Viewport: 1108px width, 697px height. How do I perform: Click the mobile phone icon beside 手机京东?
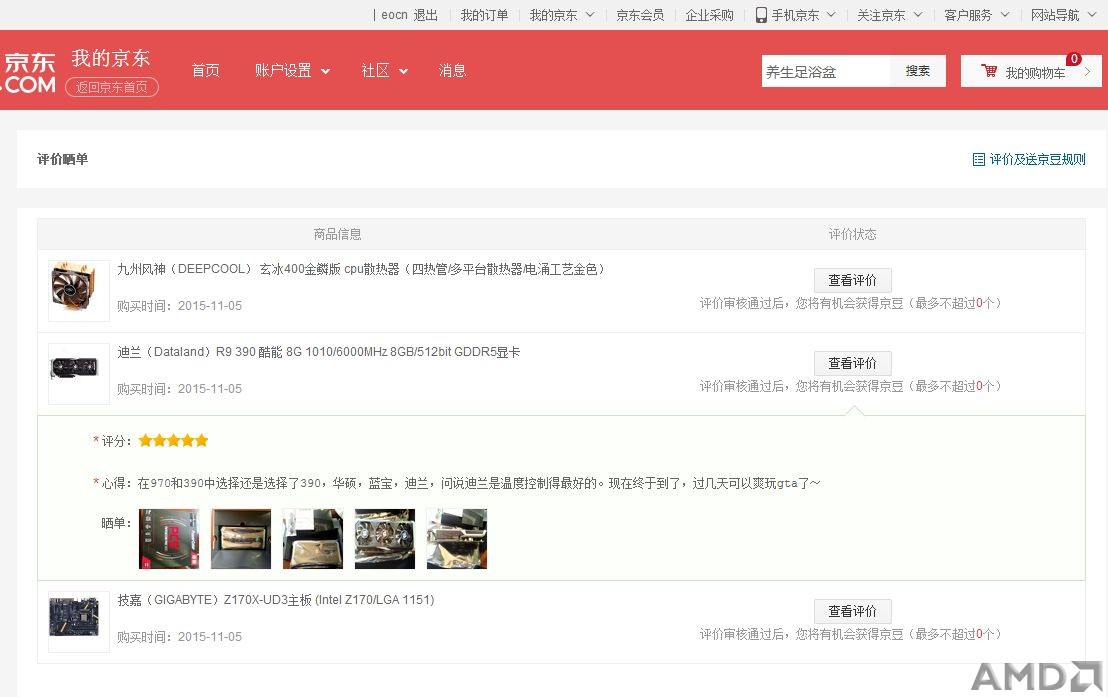pyautogui.click(x=761, y=15)
